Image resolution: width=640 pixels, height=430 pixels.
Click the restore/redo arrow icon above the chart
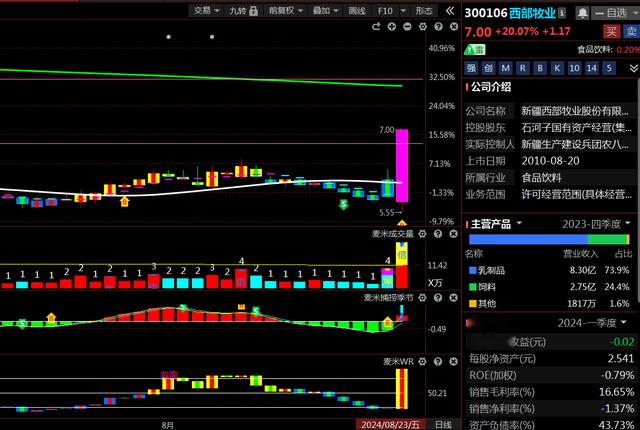(376, 27)
